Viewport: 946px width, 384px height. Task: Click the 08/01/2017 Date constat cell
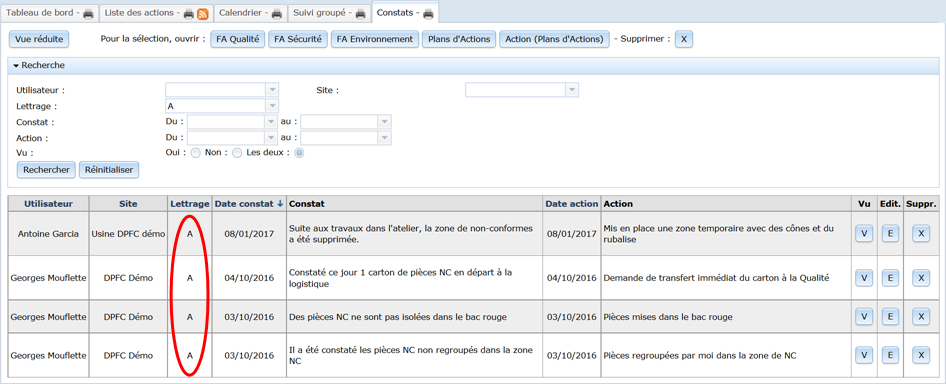249,234
